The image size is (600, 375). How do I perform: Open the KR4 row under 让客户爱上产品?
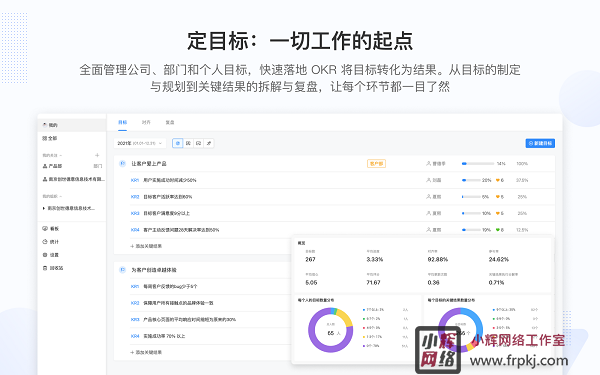(342, 230)
